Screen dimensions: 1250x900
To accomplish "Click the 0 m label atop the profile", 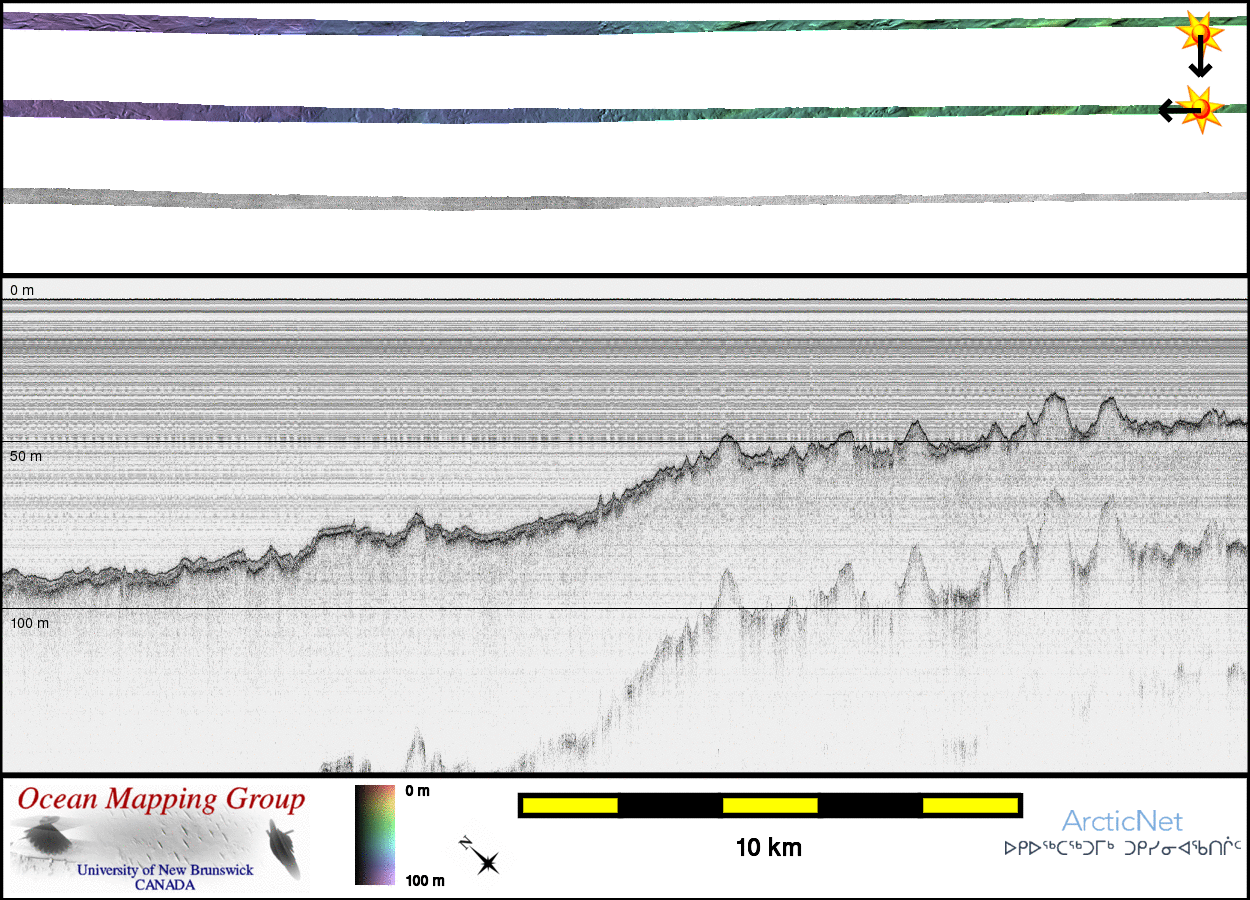I will pyautogui.click(x=22, y=290).
